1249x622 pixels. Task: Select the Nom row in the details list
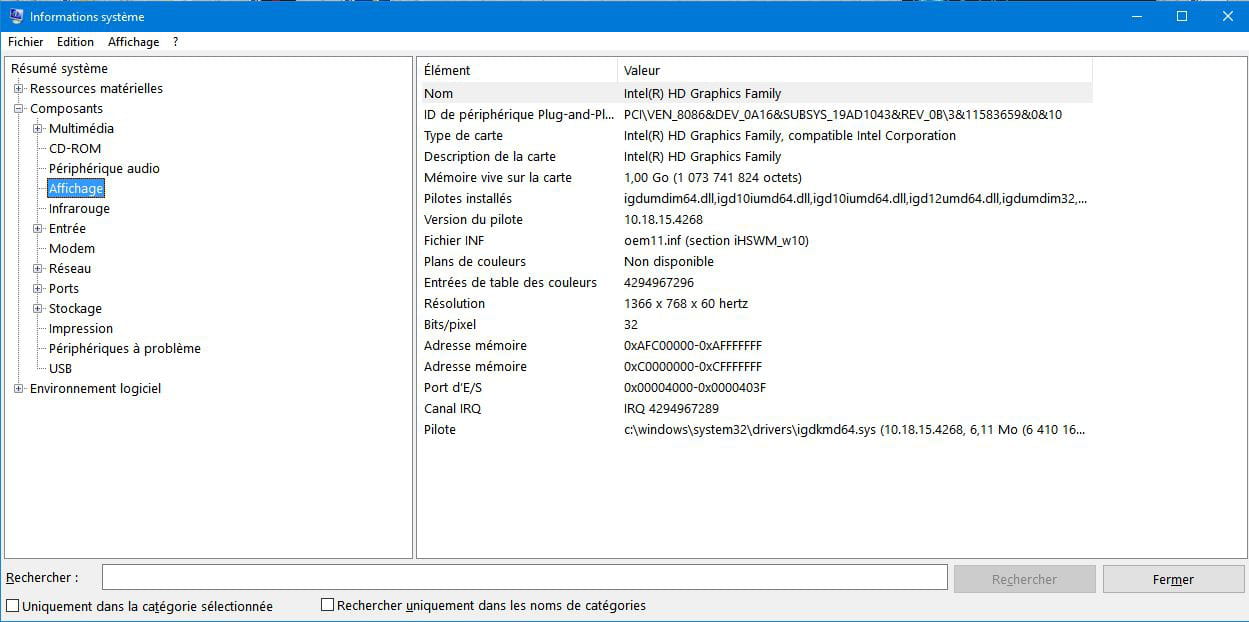[x=755, y=93]
